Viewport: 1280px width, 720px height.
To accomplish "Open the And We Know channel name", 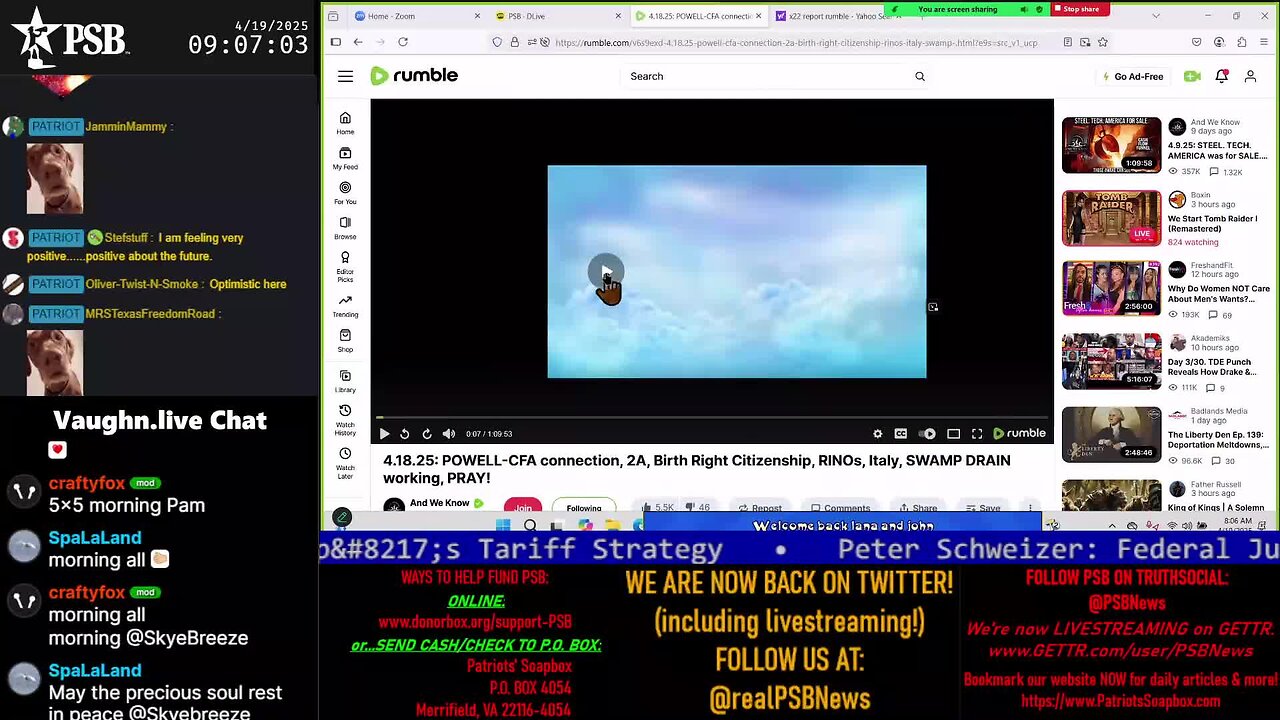I will point(439,503).
